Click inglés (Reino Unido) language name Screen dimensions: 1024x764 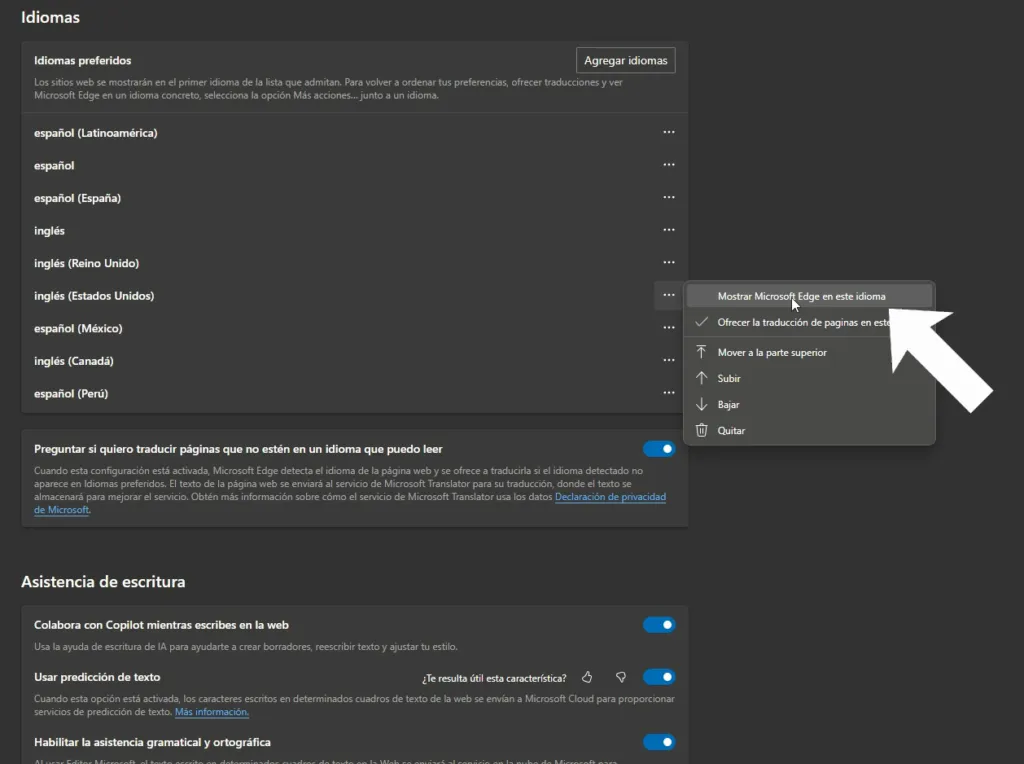[87, 264]
